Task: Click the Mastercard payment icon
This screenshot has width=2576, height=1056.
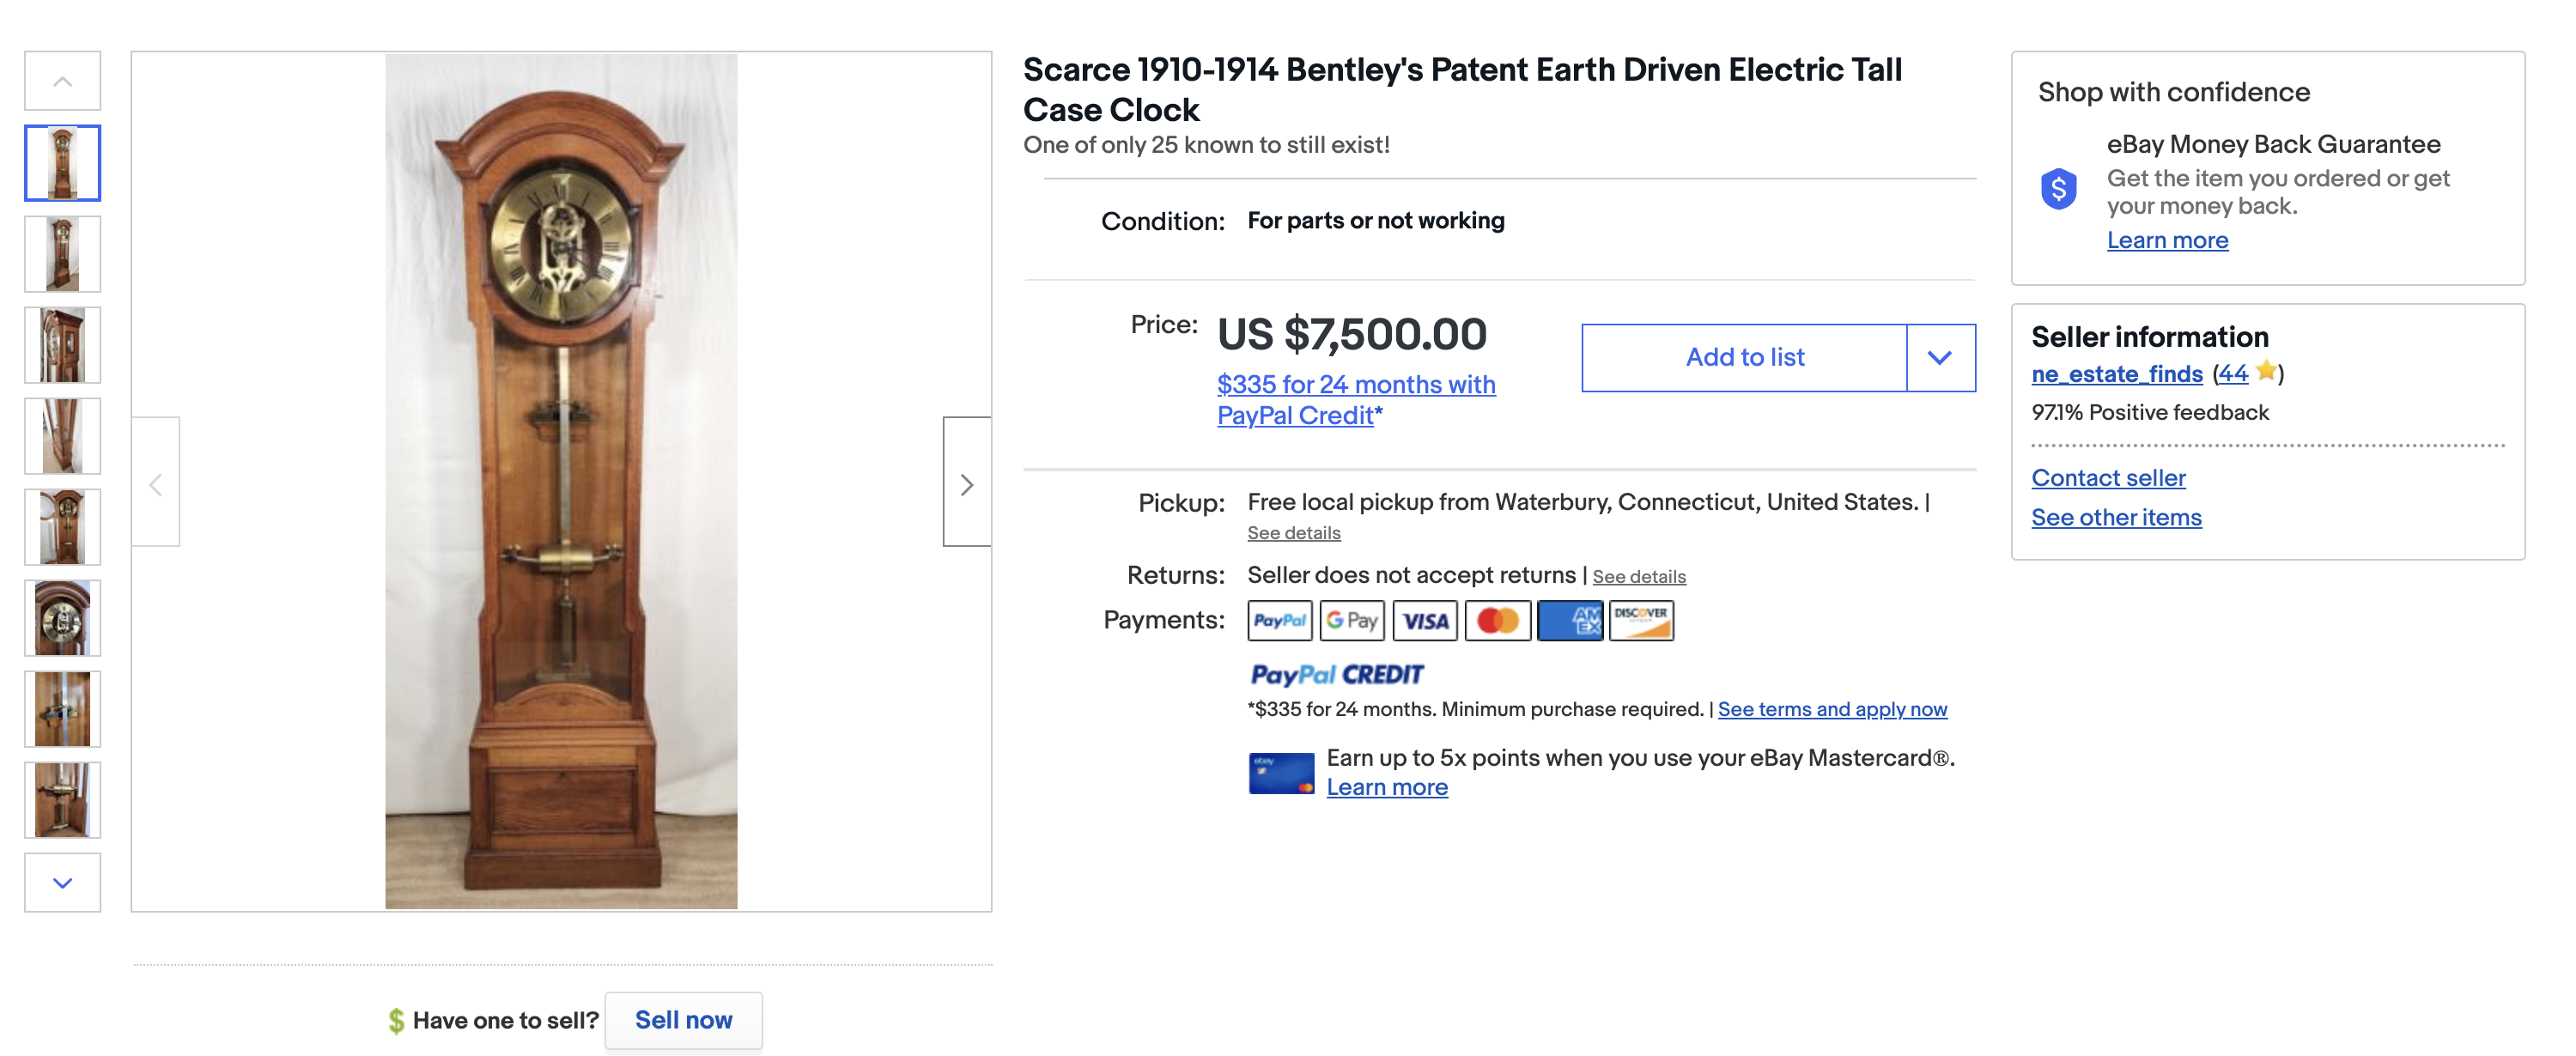Action: pyautogui.click(x=1497, y=621)
